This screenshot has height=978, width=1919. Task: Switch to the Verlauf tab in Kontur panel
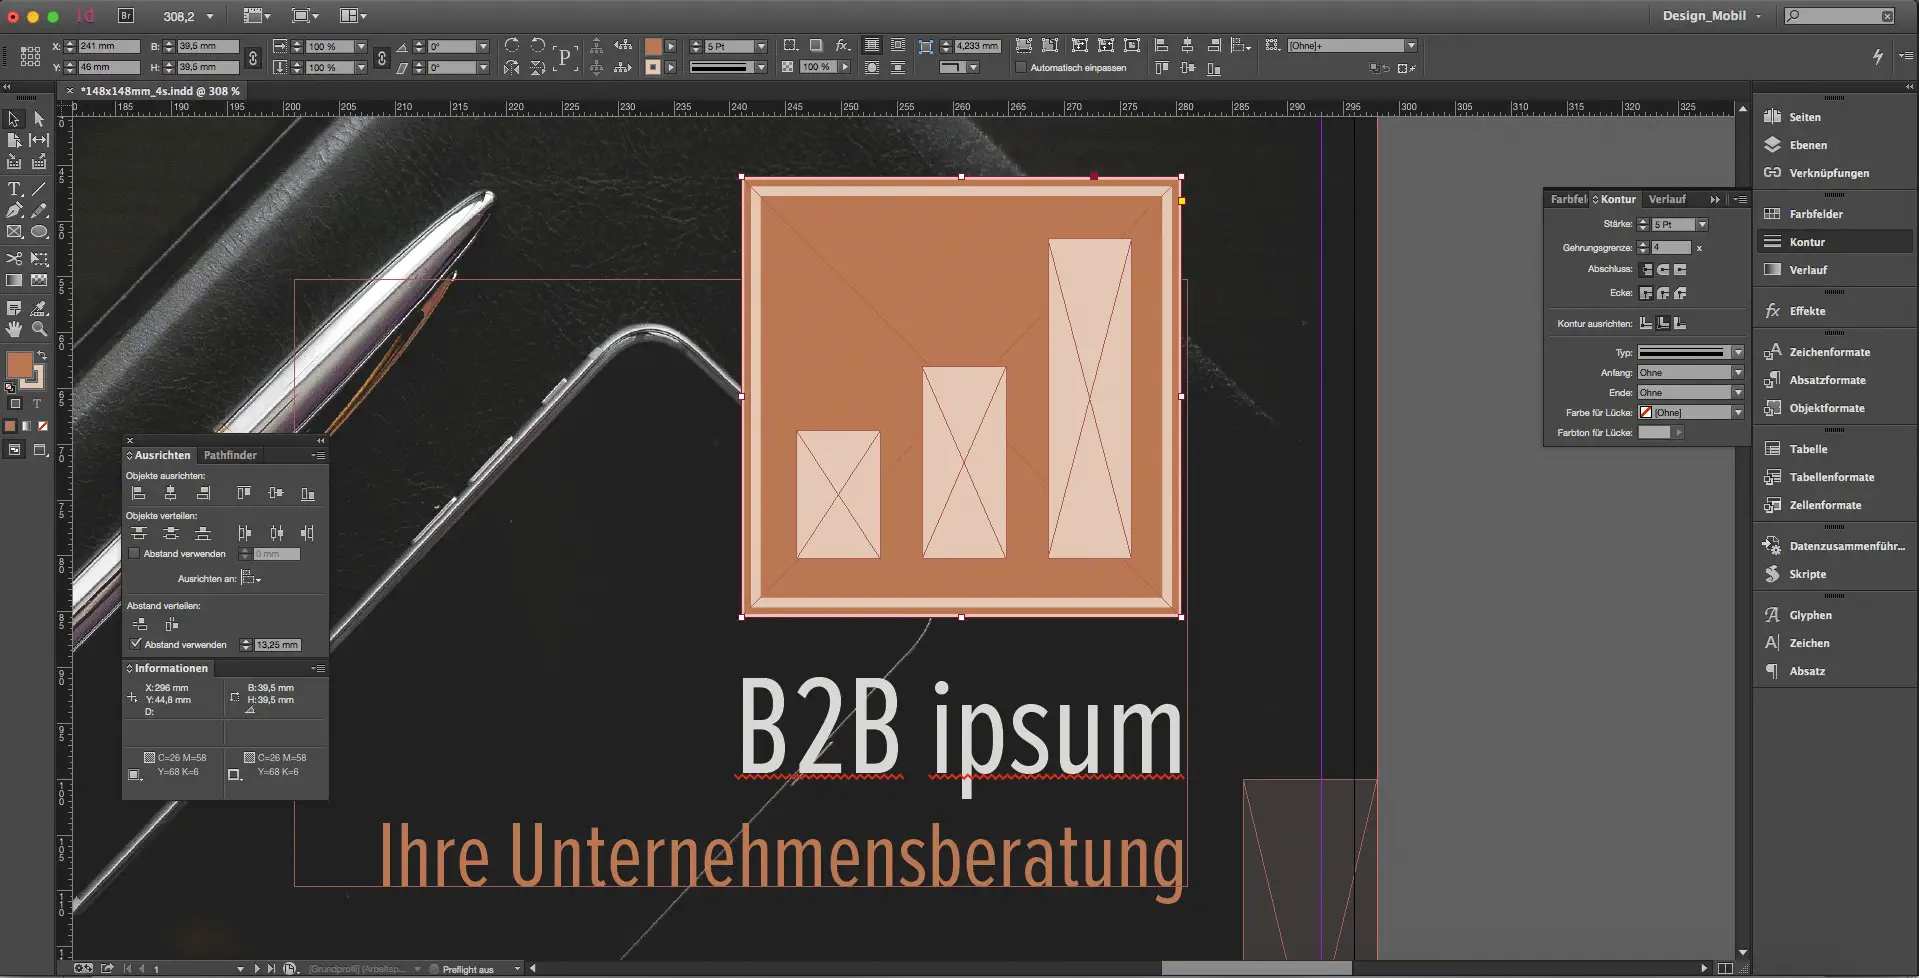click(x=1666, y=199)
